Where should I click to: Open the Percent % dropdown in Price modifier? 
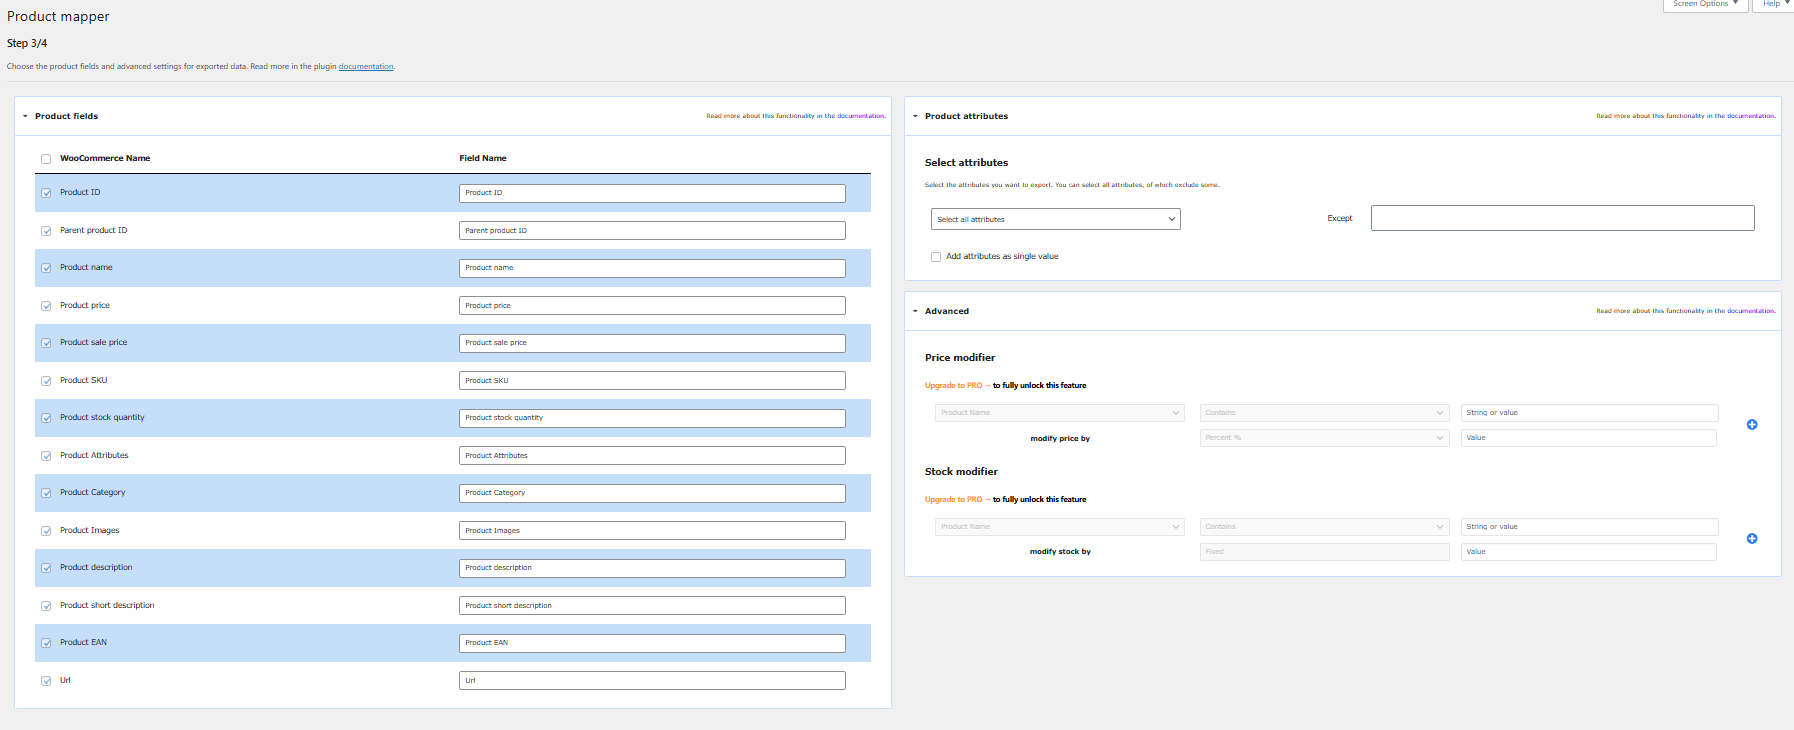1324,438
